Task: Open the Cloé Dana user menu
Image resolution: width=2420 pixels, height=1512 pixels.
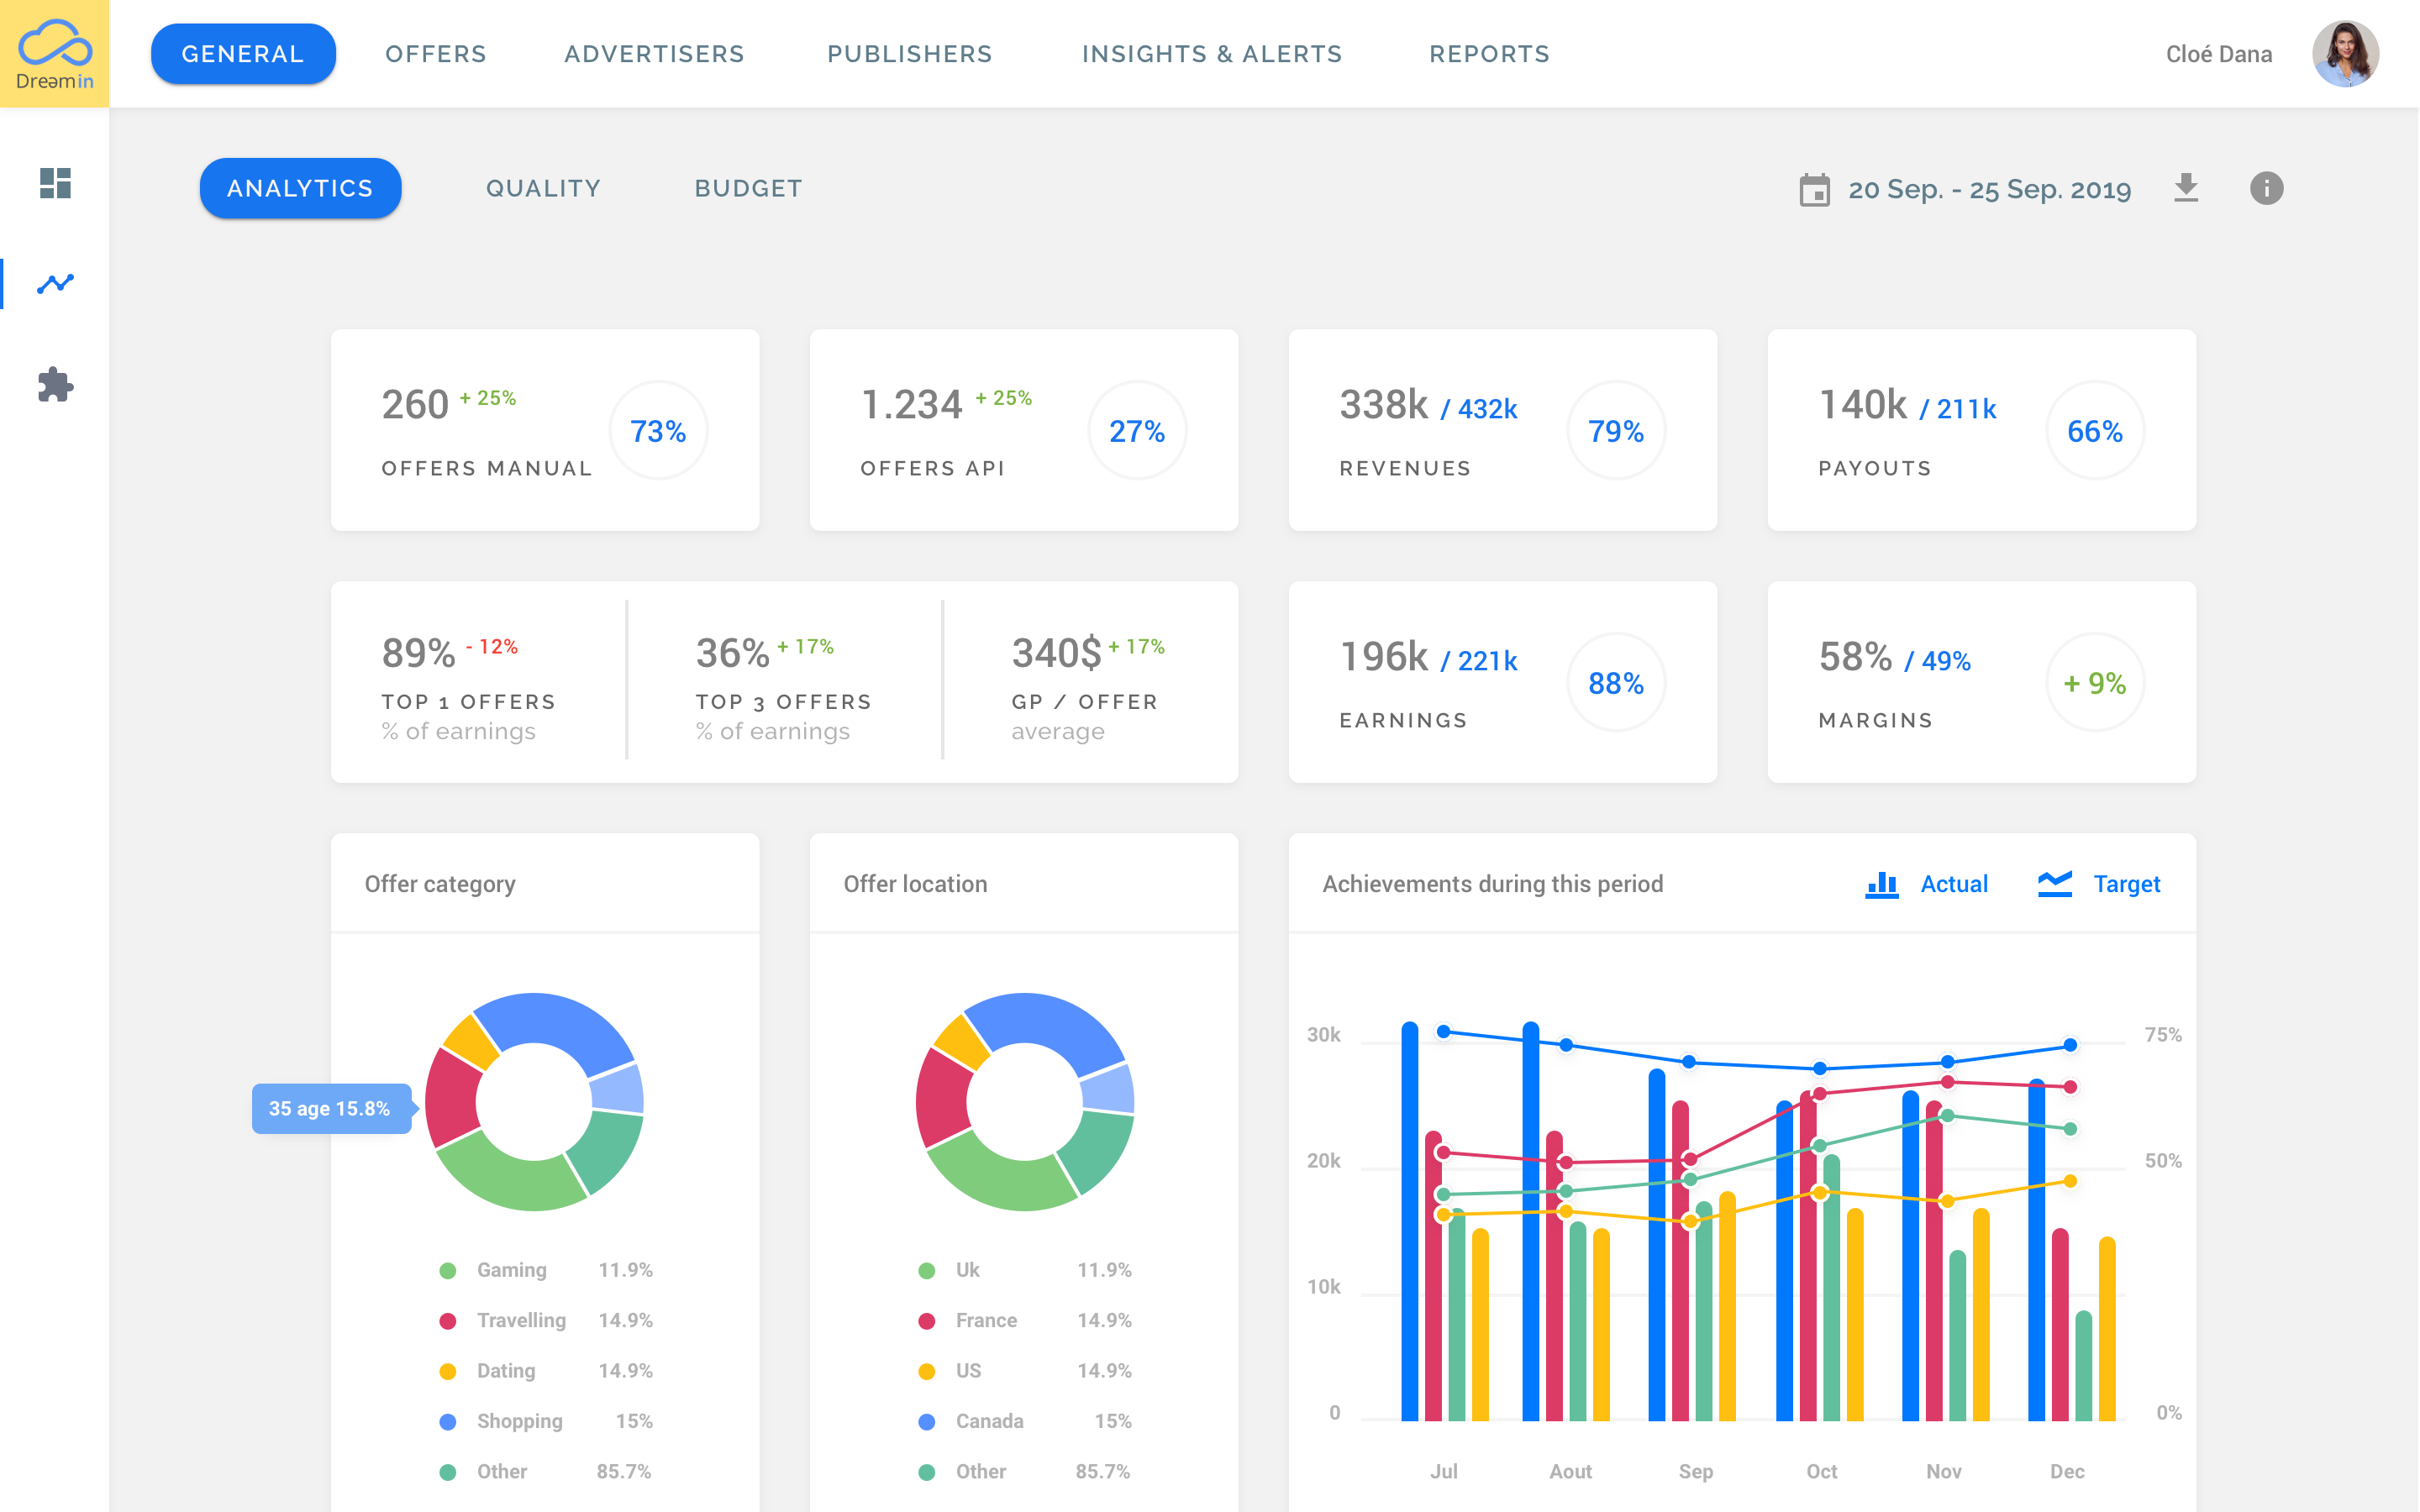Action: pos(2218,54)
